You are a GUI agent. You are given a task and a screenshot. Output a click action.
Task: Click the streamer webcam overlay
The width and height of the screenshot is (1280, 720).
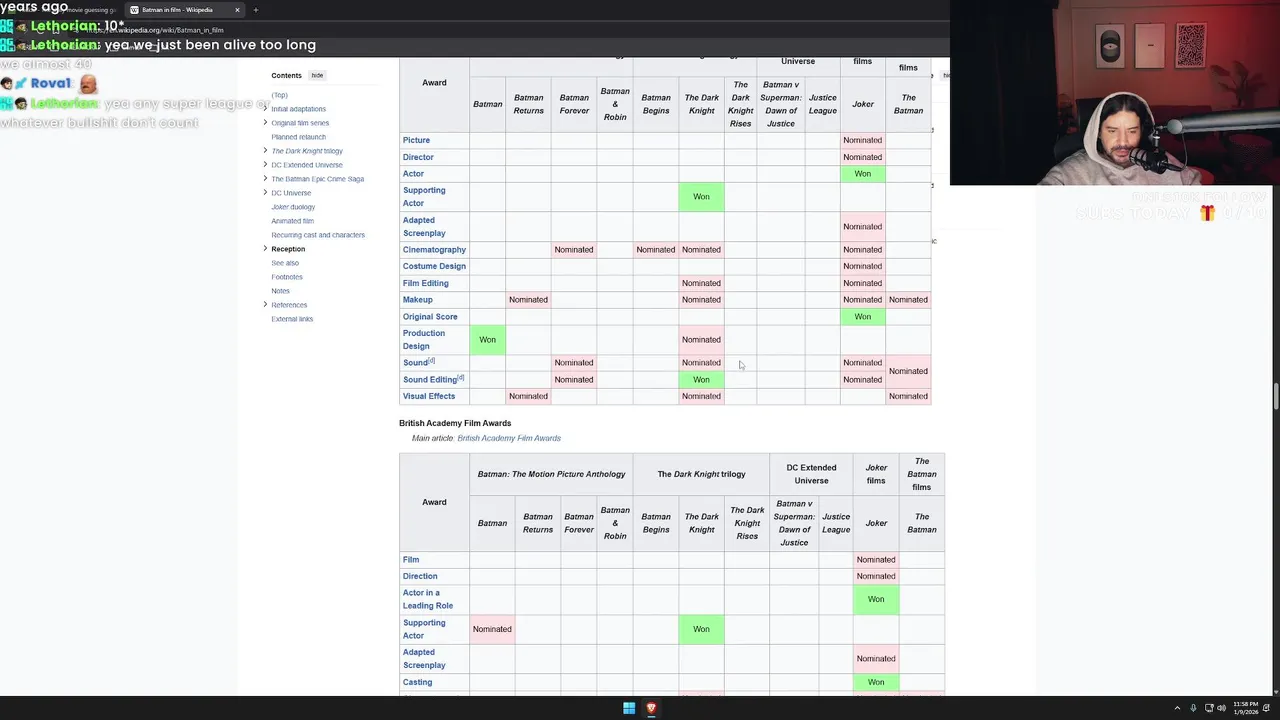click(1115, 93)
